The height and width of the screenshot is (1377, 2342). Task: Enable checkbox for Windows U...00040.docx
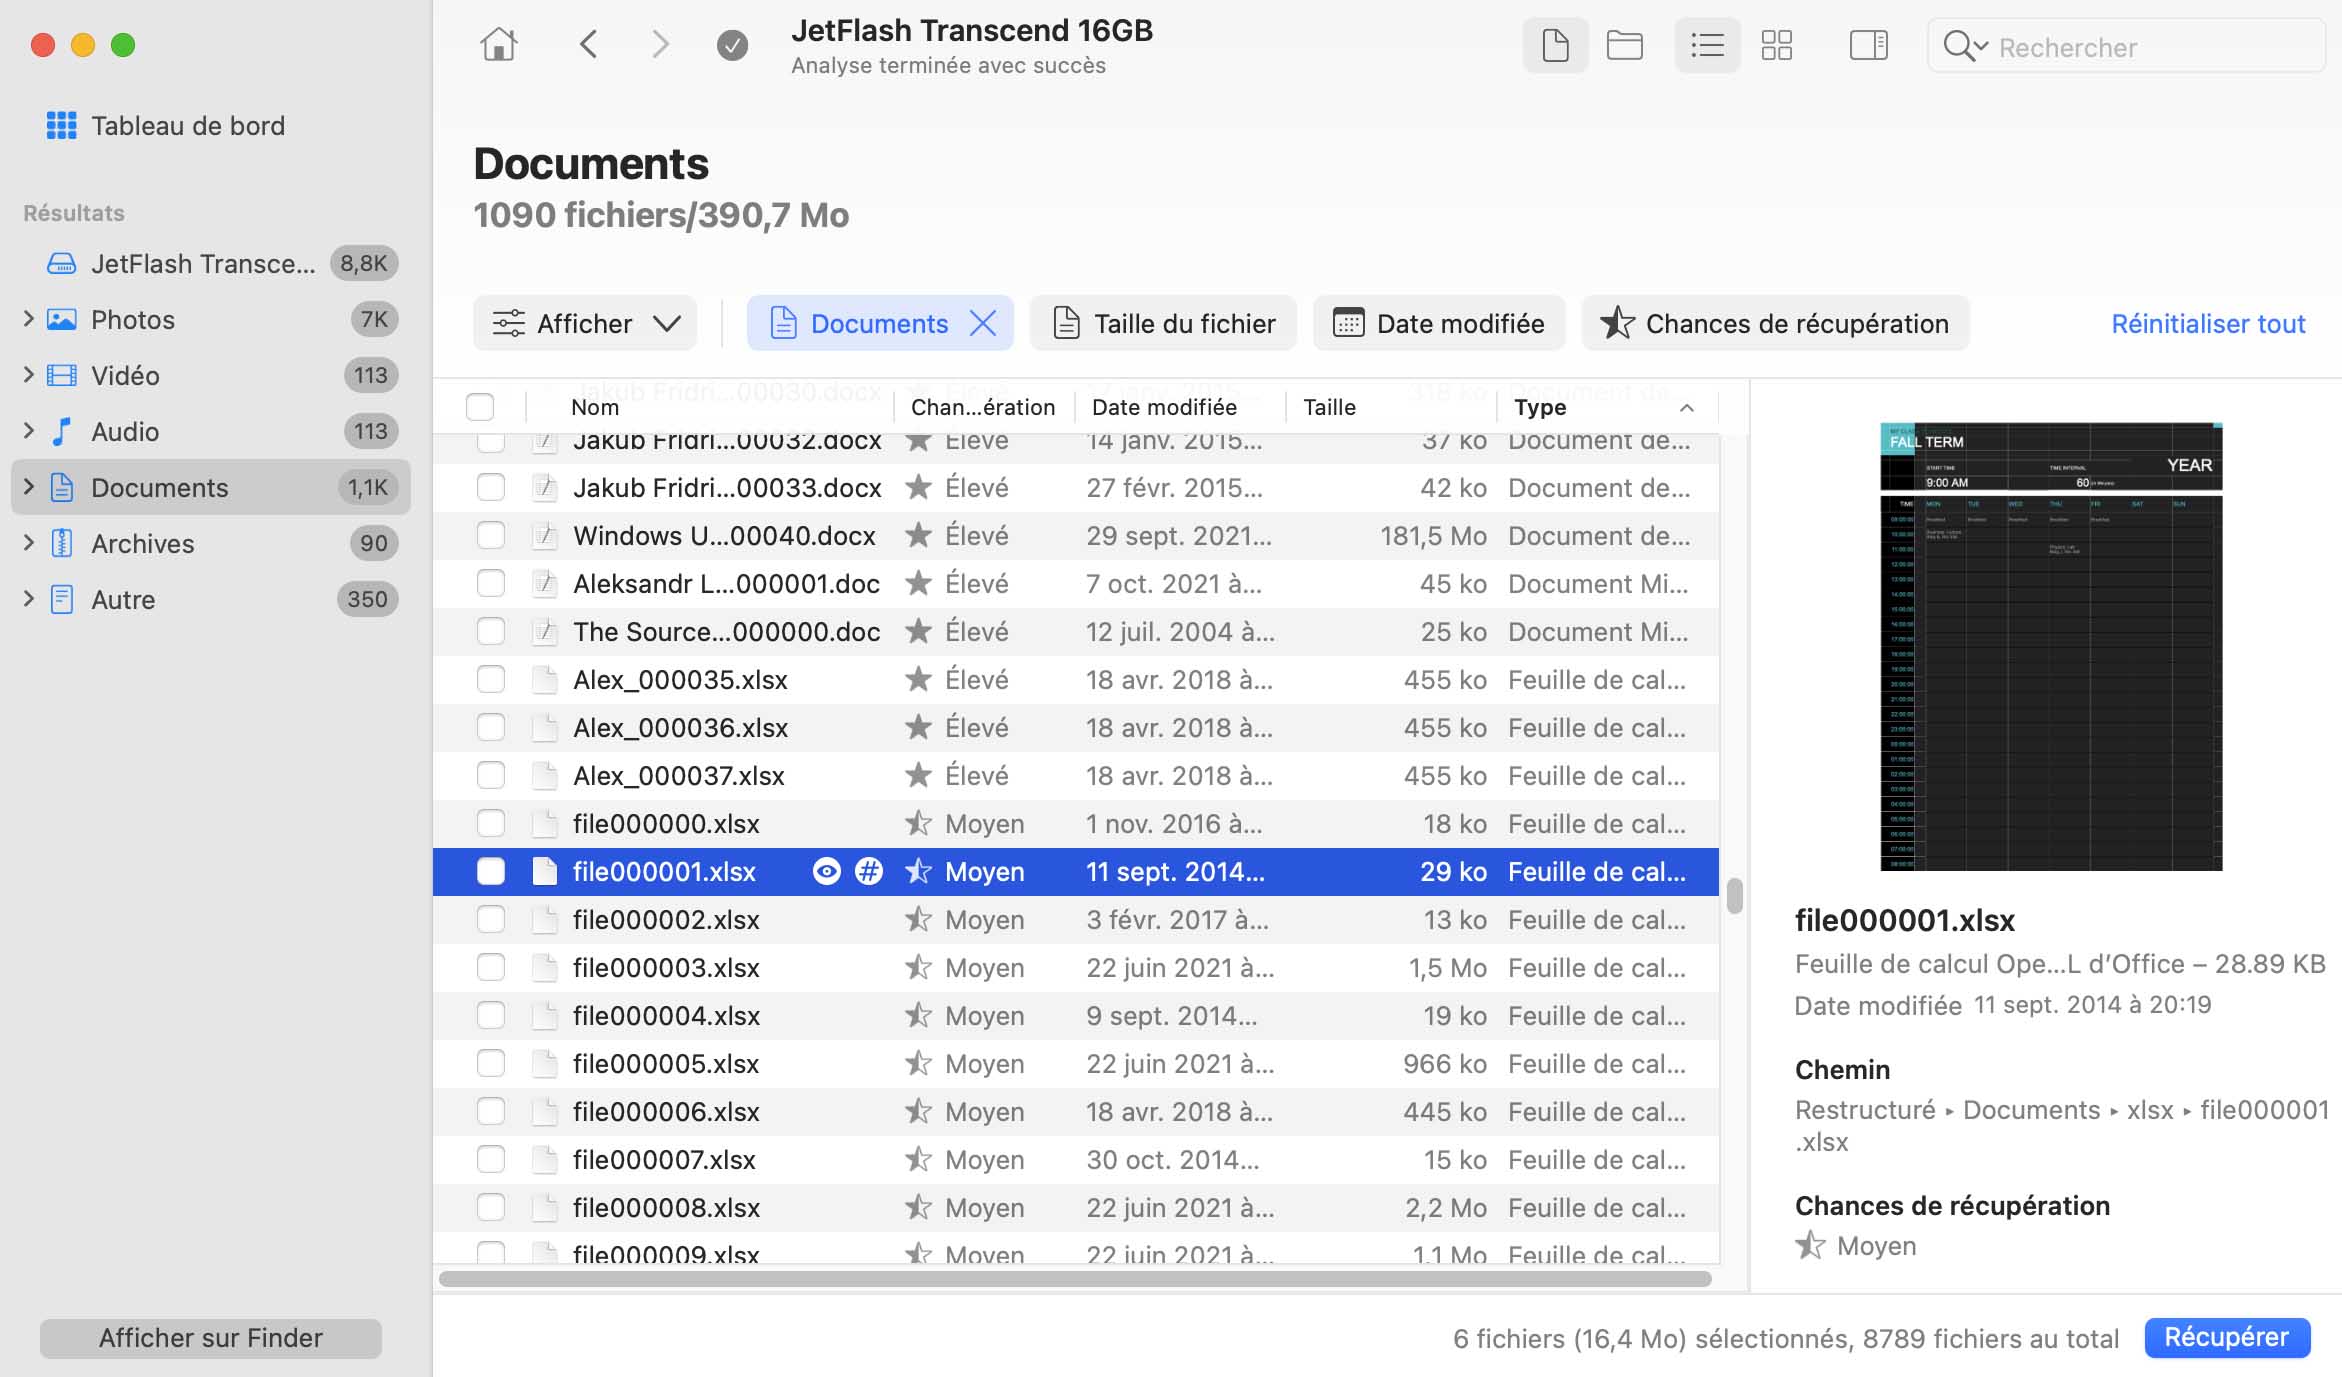tap(487, 534)
